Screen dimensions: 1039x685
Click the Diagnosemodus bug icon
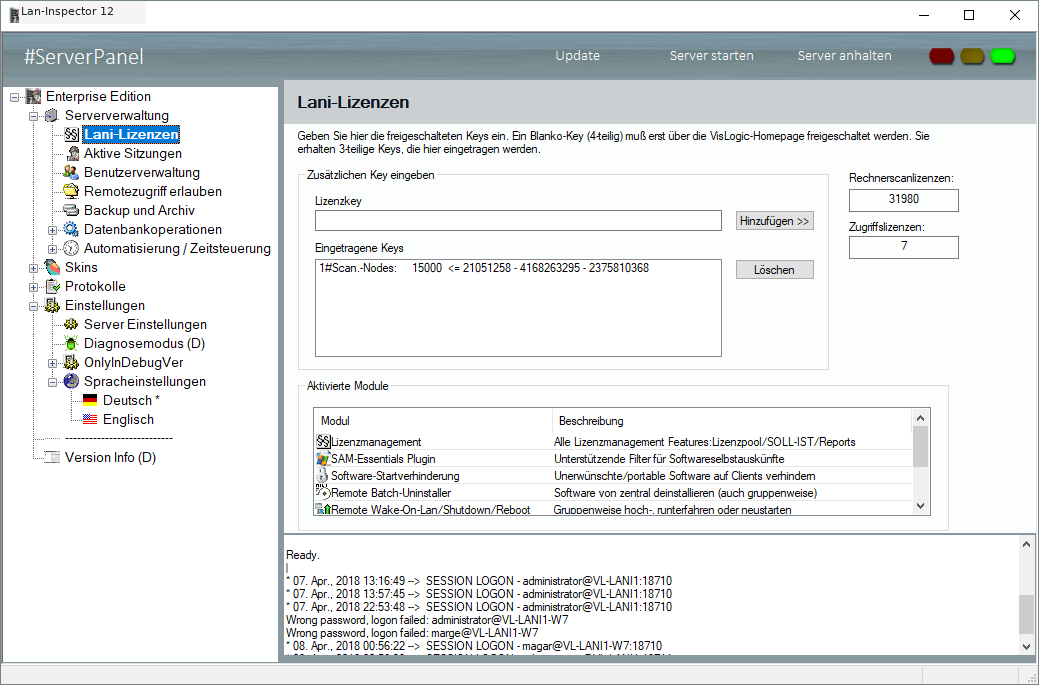72,344
